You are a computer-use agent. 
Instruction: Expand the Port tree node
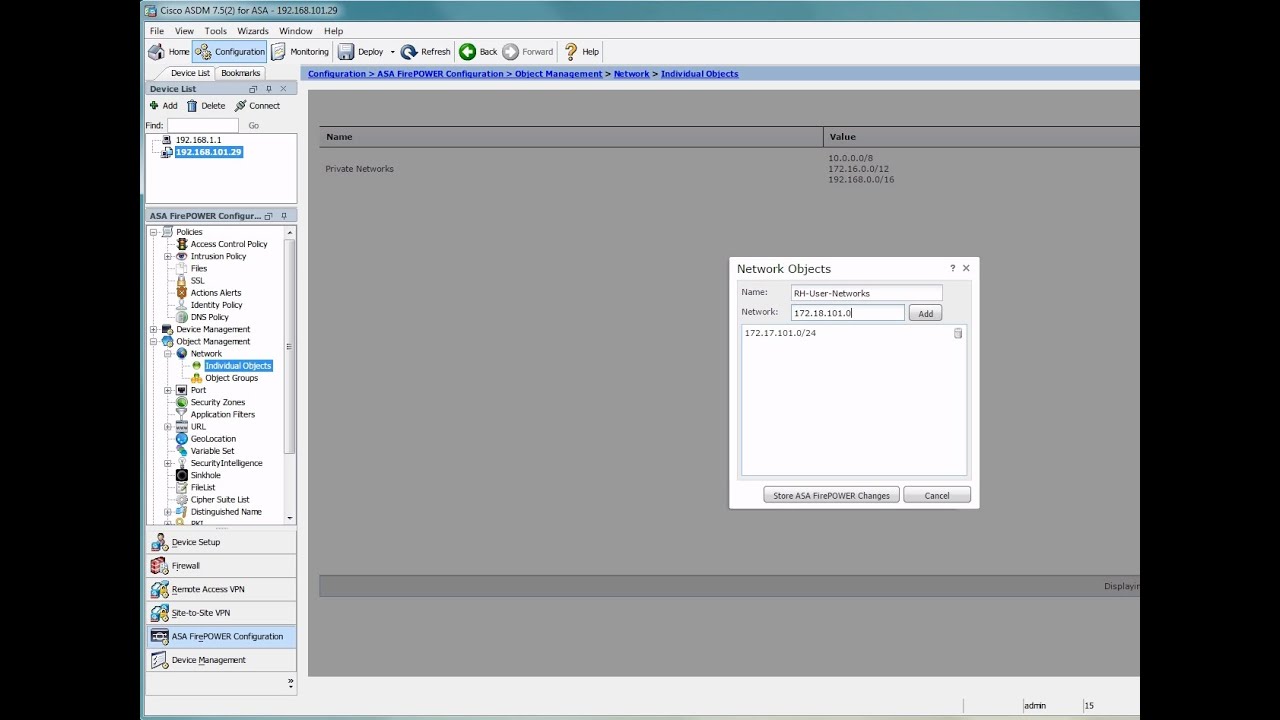[x=168, y=390]
